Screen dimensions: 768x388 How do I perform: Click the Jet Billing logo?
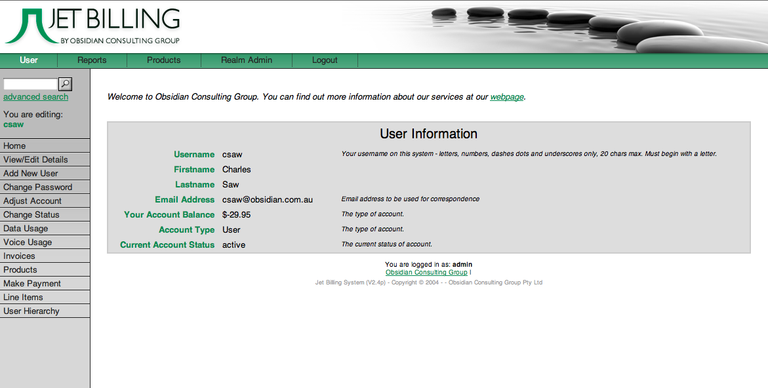coord(93,26)
